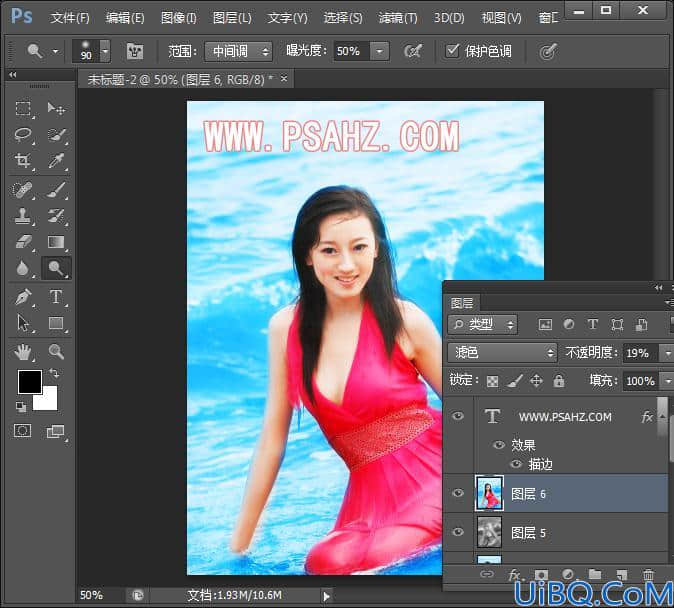Image resolution: width=674 pixels, height=608 pixels.
Task: Select the Blur tool
Action: click(23, 268)
